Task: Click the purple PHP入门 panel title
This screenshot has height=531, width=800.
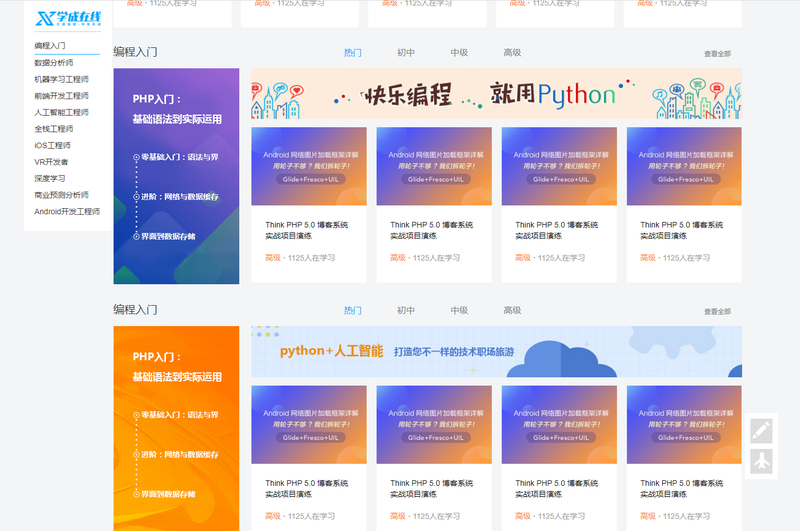Action: 177,109
